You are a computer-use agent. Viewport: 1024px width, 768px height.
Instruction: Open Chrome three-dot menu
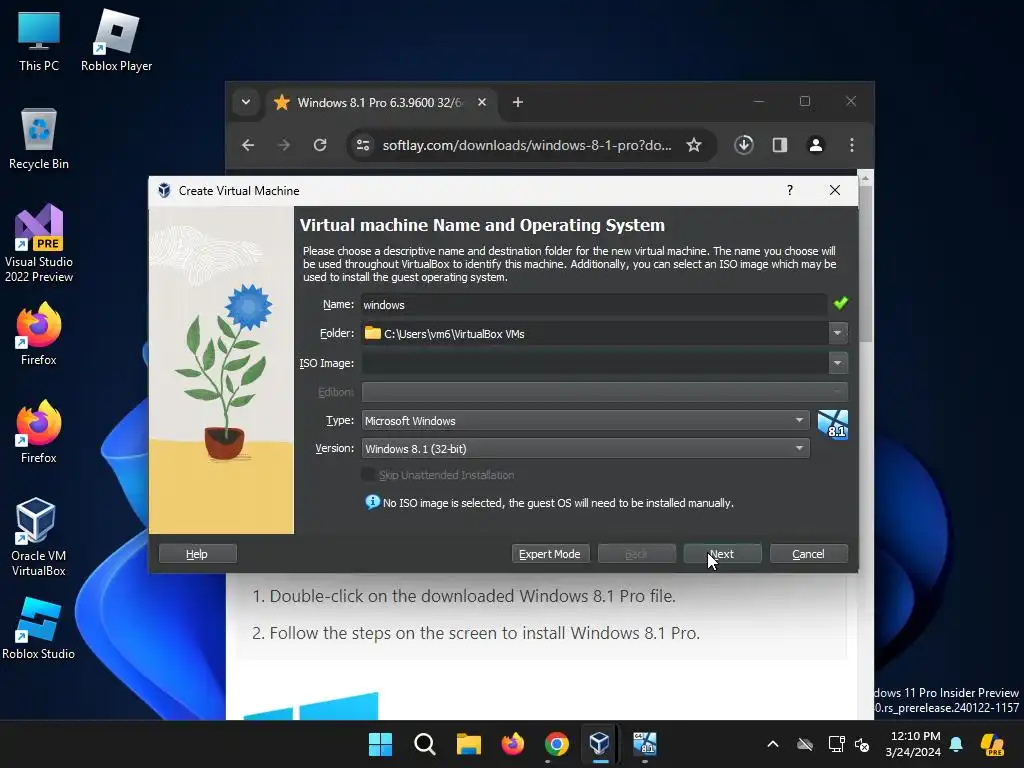coord(852,145)
